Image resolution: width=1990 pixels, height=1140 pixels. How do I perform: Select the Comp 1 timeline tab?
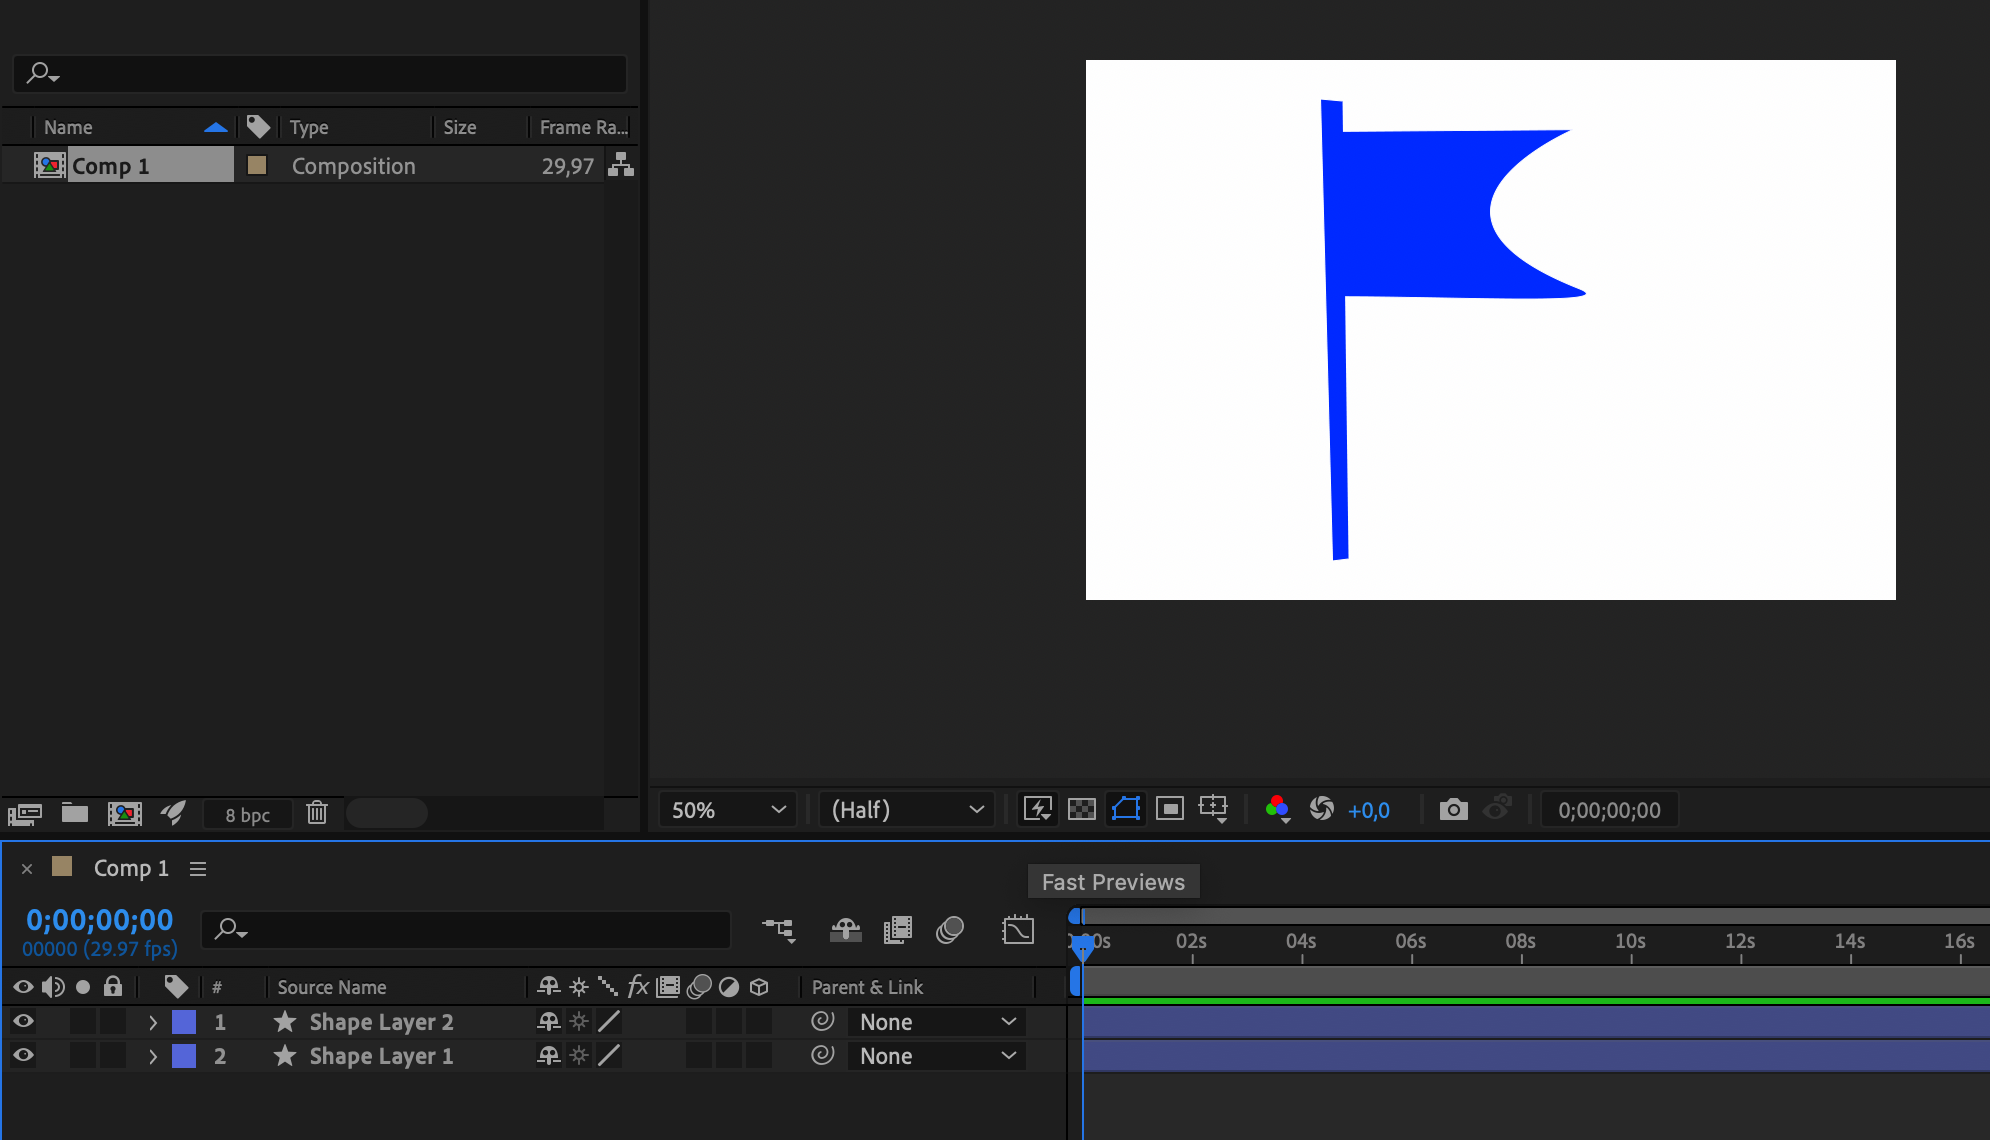pyautogui.click(x=131, y=868)
